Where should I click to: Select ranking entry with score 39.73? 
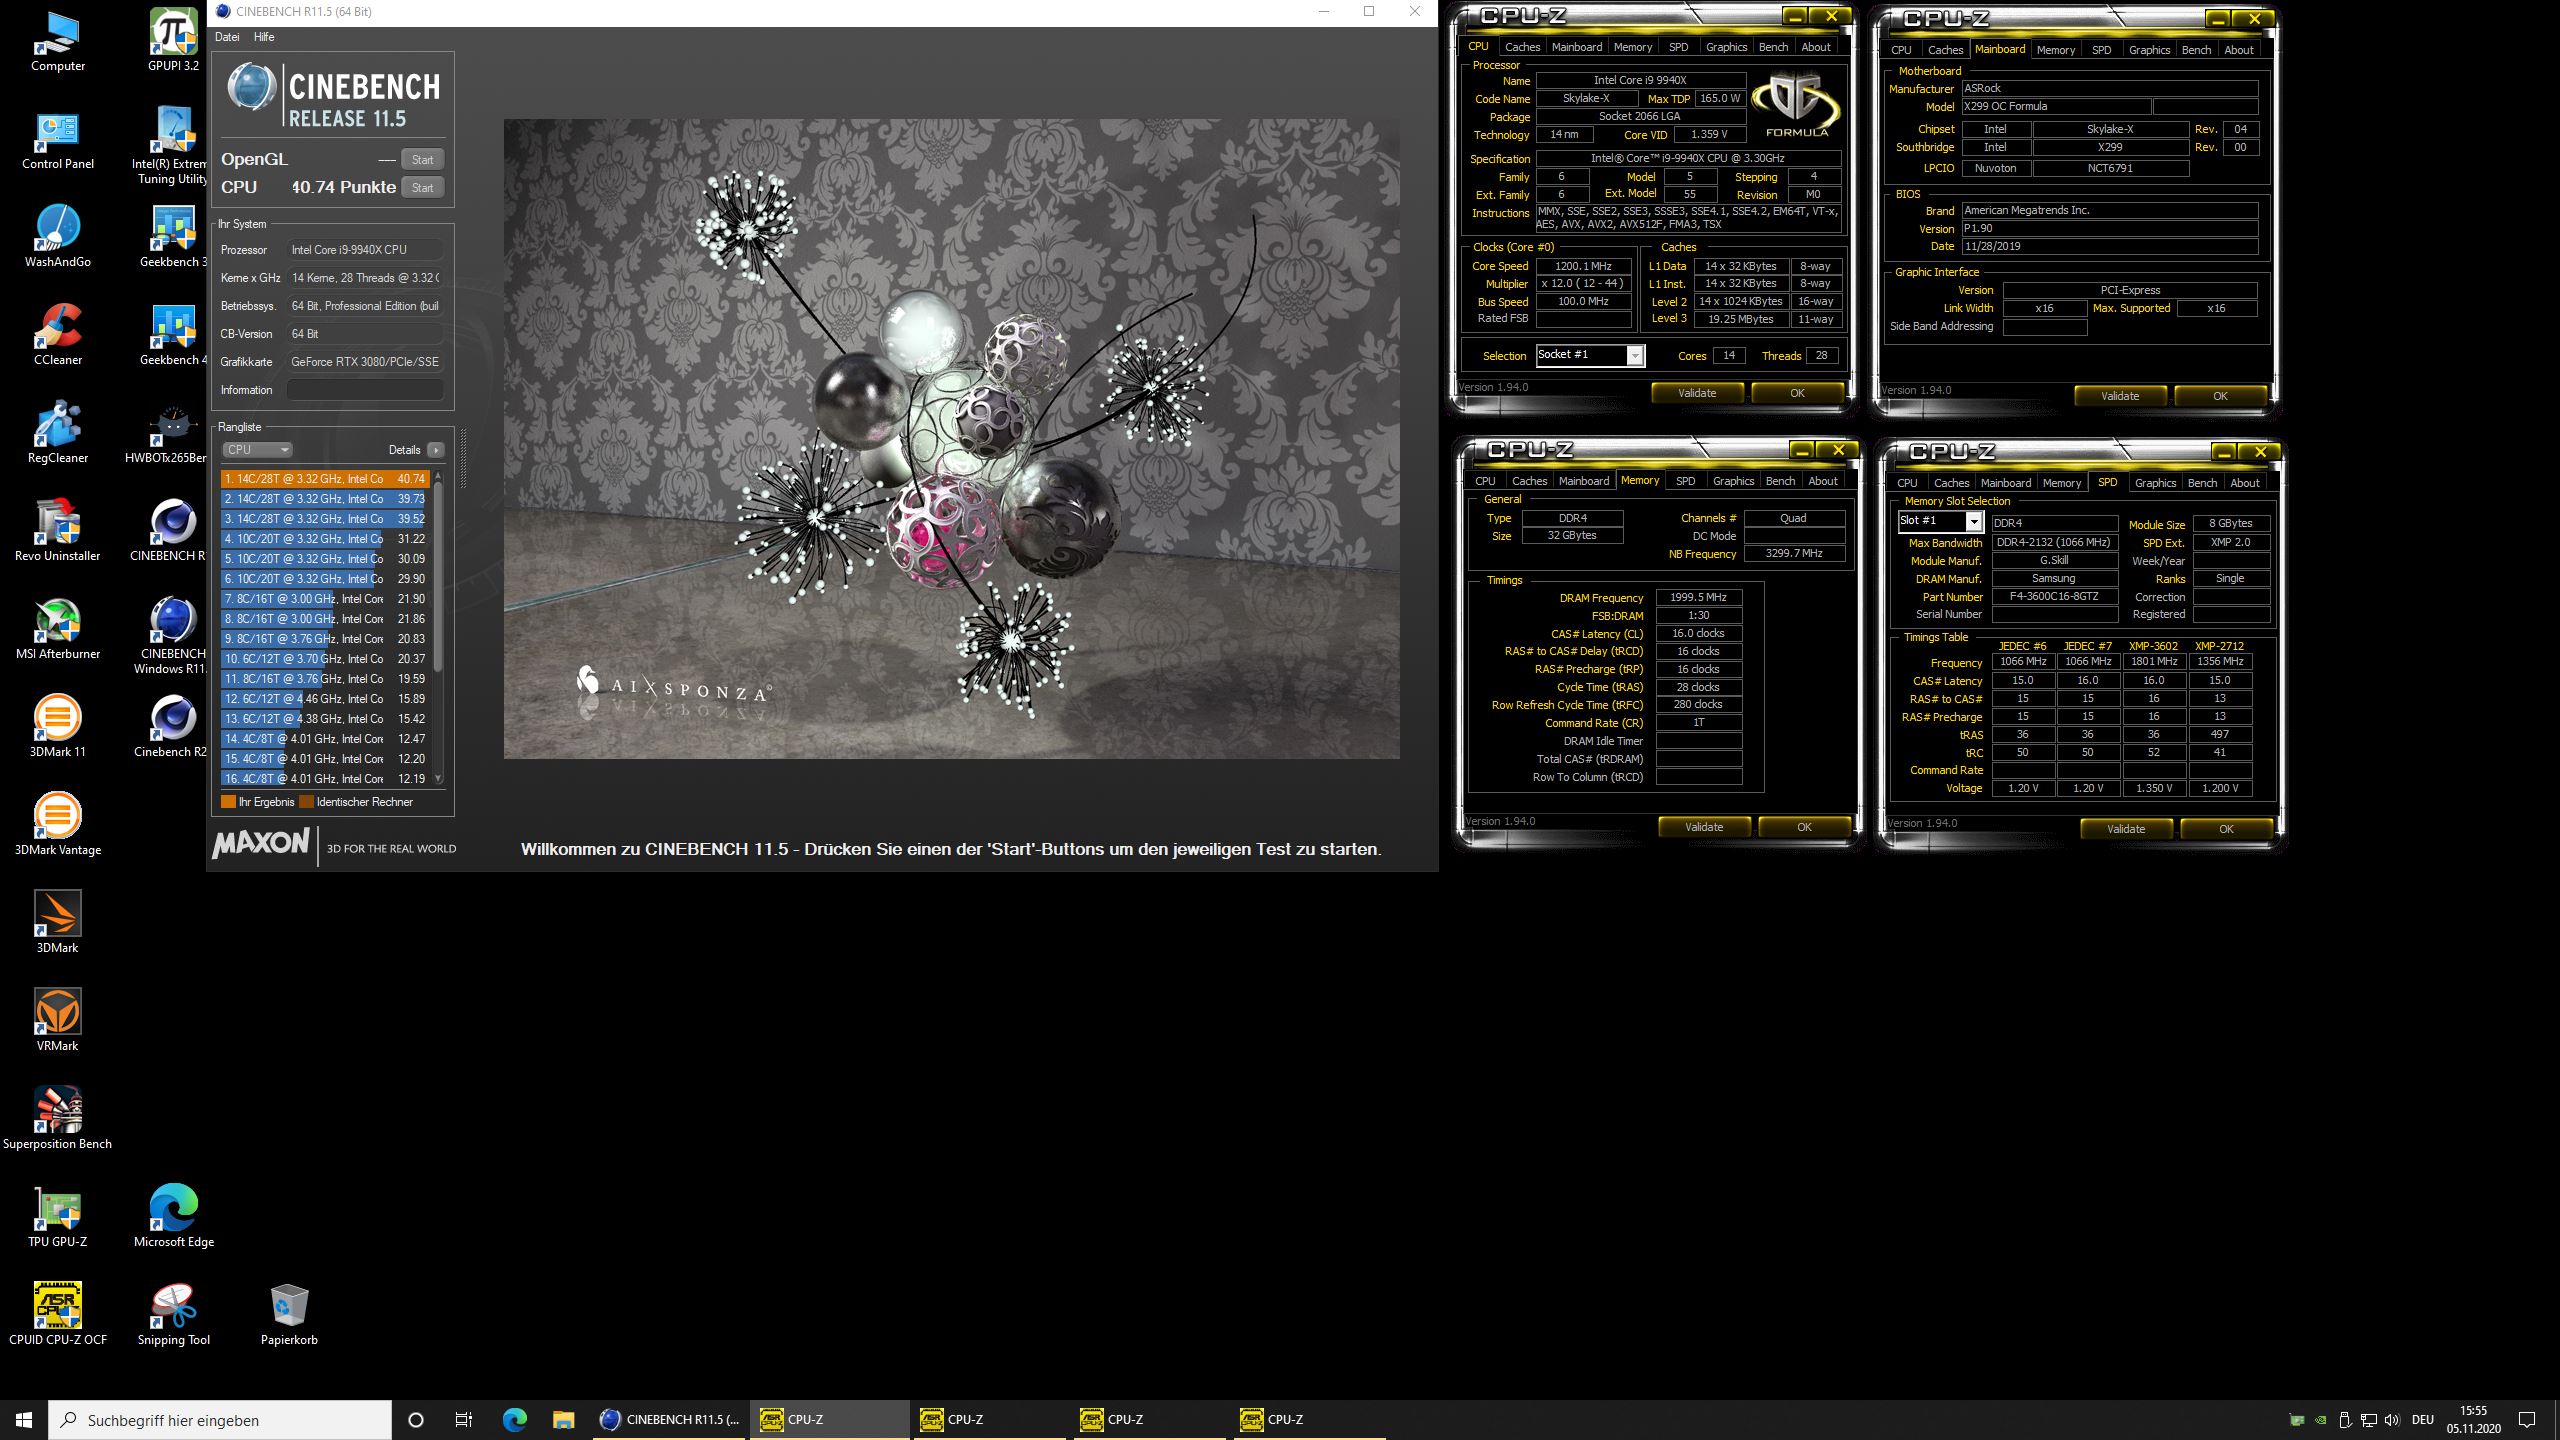click(326, 499)
